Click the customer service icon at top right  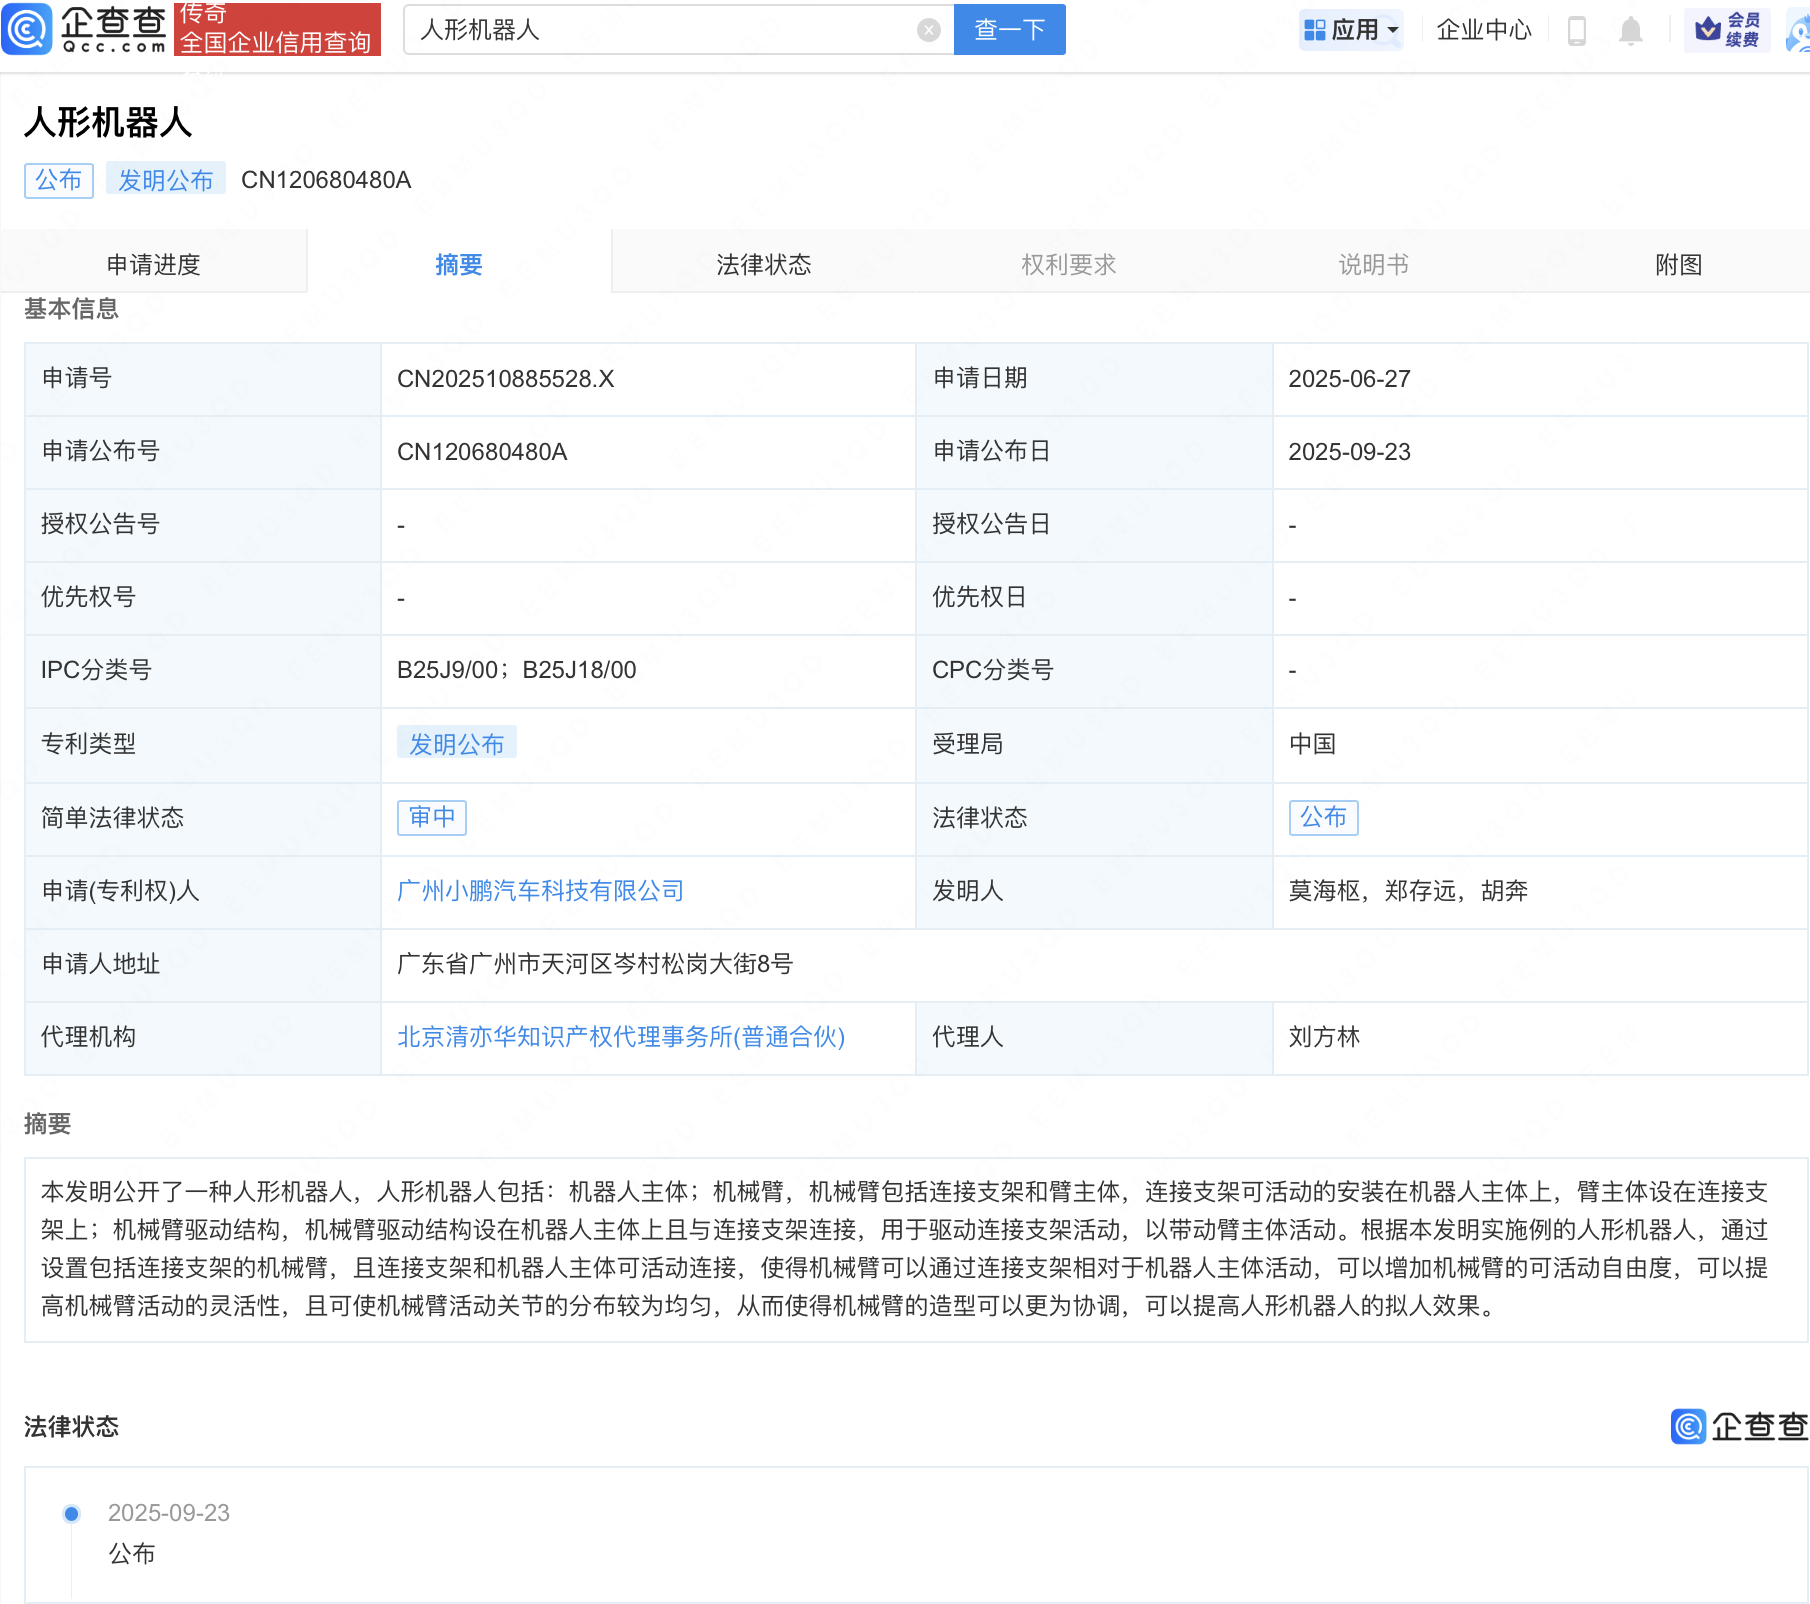point(1799,31)
